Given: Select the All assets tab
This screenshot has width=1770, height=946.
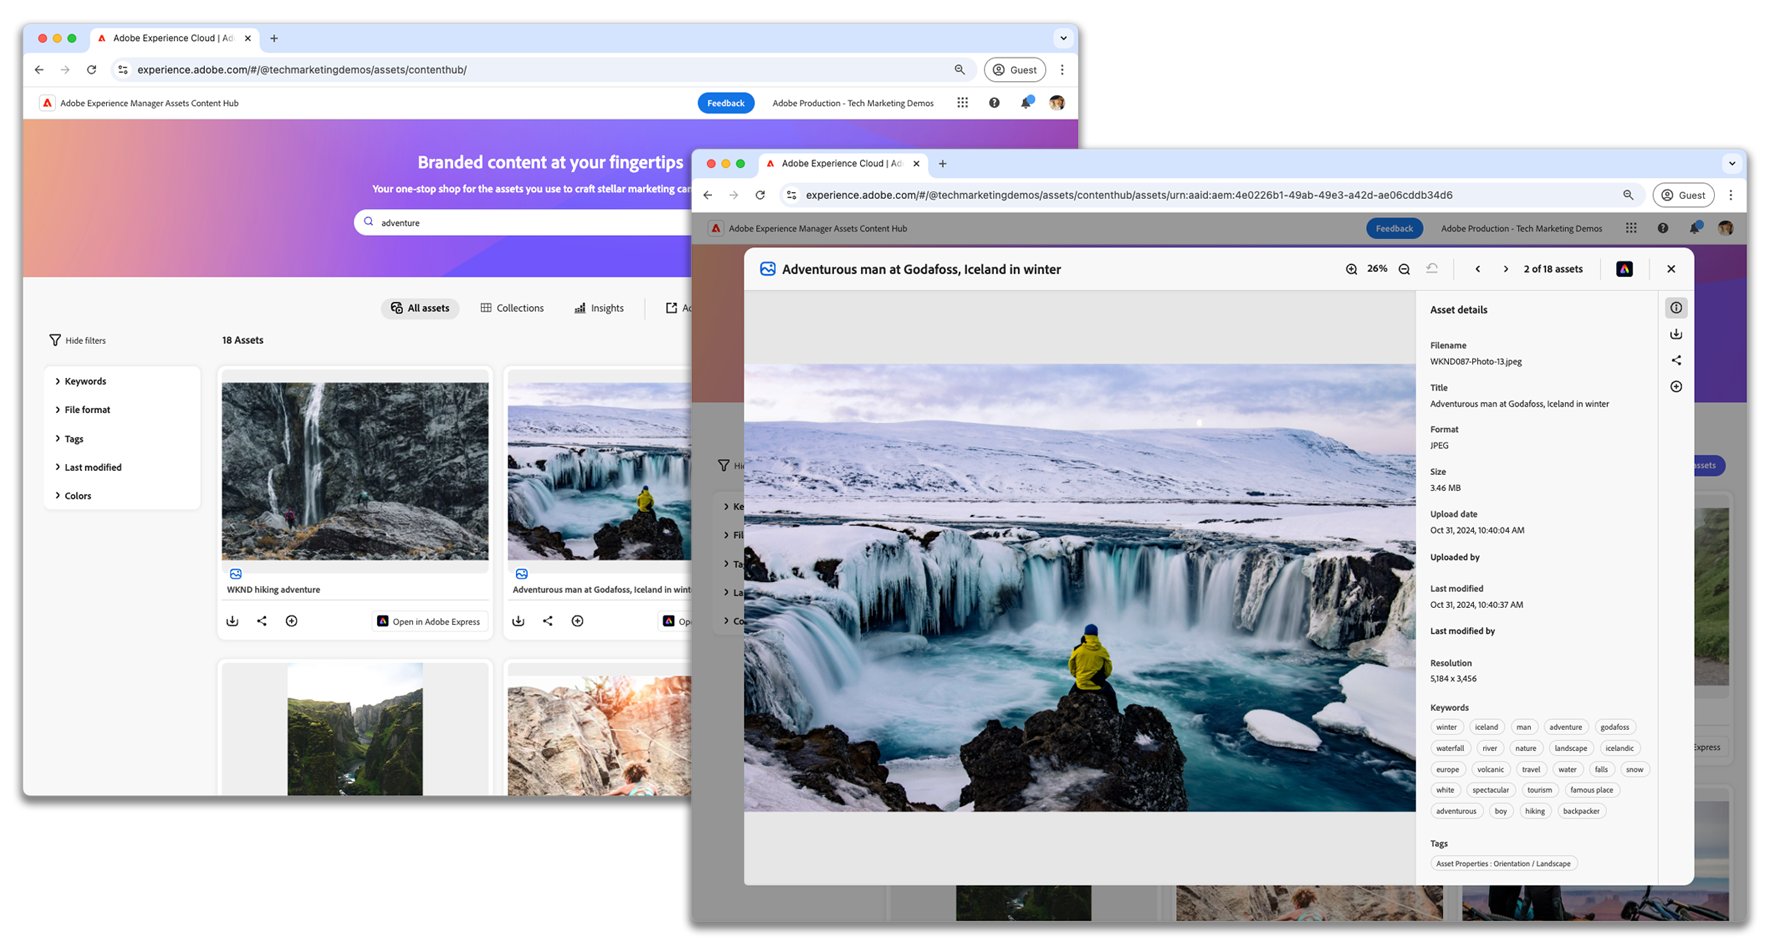Looking at the screenshot, I should 420,308.
